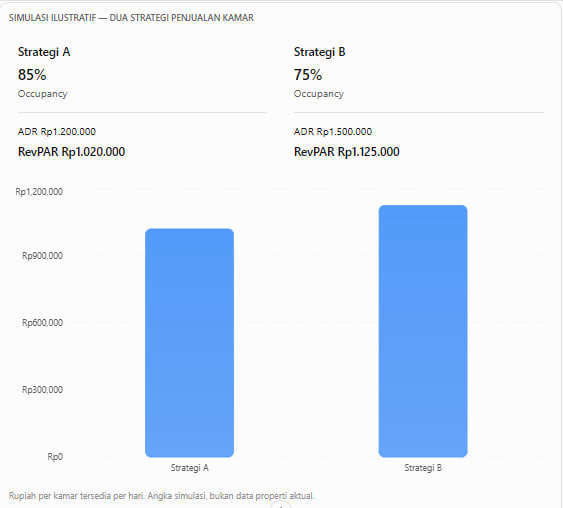
Task: Click ADR Rp1.500.000 label
Action: tap(332, 131)
